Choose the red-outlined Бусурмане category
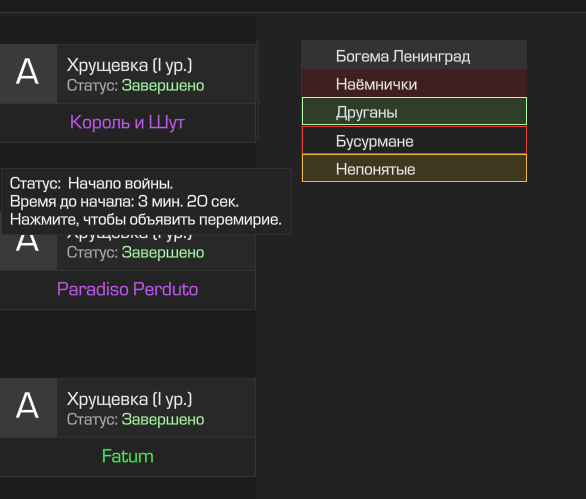This screenshot has width=586, height=499. click(x=414, y=140)
